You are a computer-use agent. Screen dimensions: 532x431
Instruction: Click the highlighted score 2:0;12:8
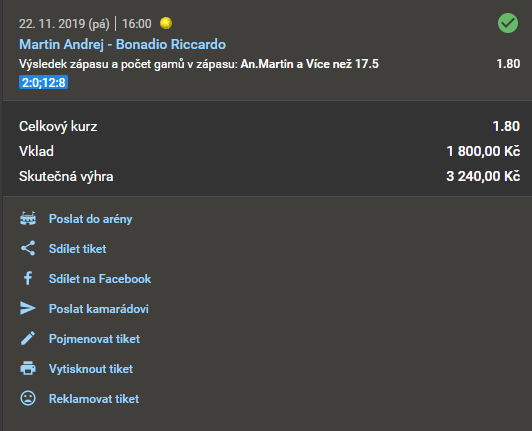pos(43,82)
